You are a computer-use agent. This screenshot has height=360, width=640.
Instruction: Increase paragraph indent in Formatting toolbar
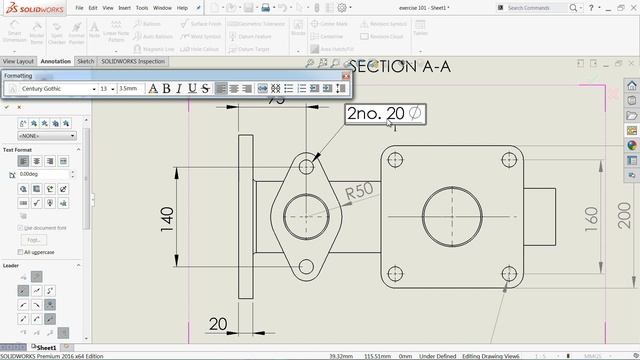(x=327, y=89)
